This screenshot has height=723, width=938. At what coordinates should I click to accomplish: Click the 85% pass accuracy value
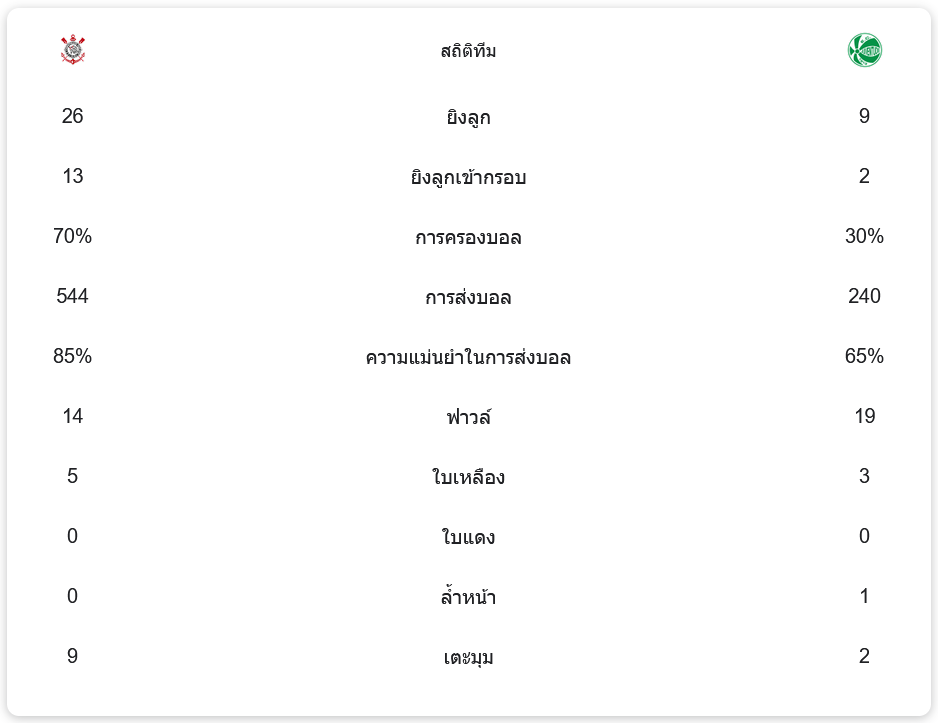(72, 357)
